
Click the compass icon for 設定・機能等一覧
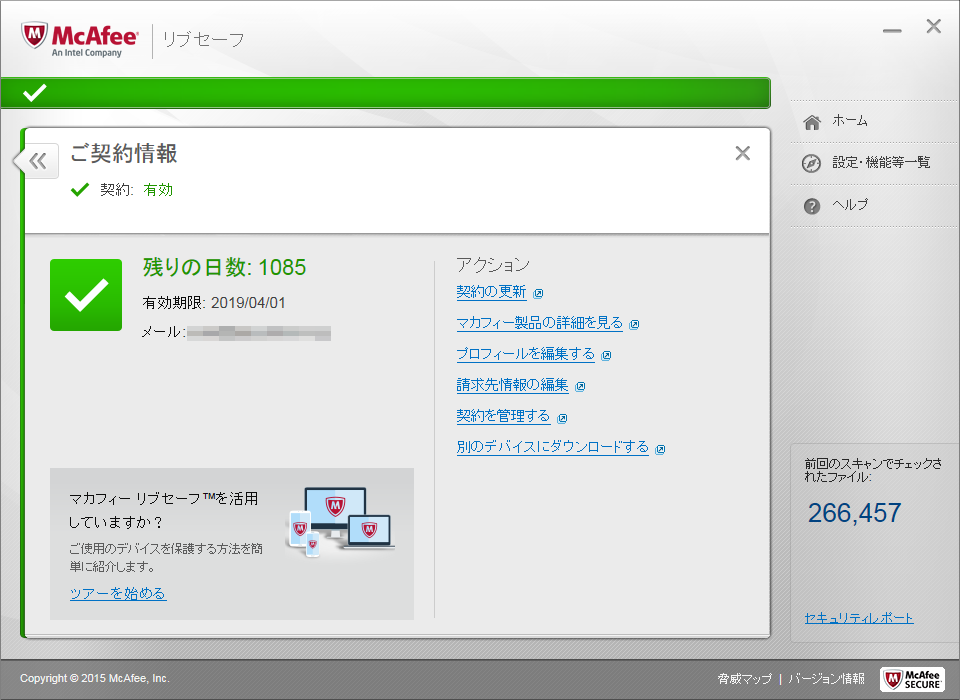coord(811,163)
